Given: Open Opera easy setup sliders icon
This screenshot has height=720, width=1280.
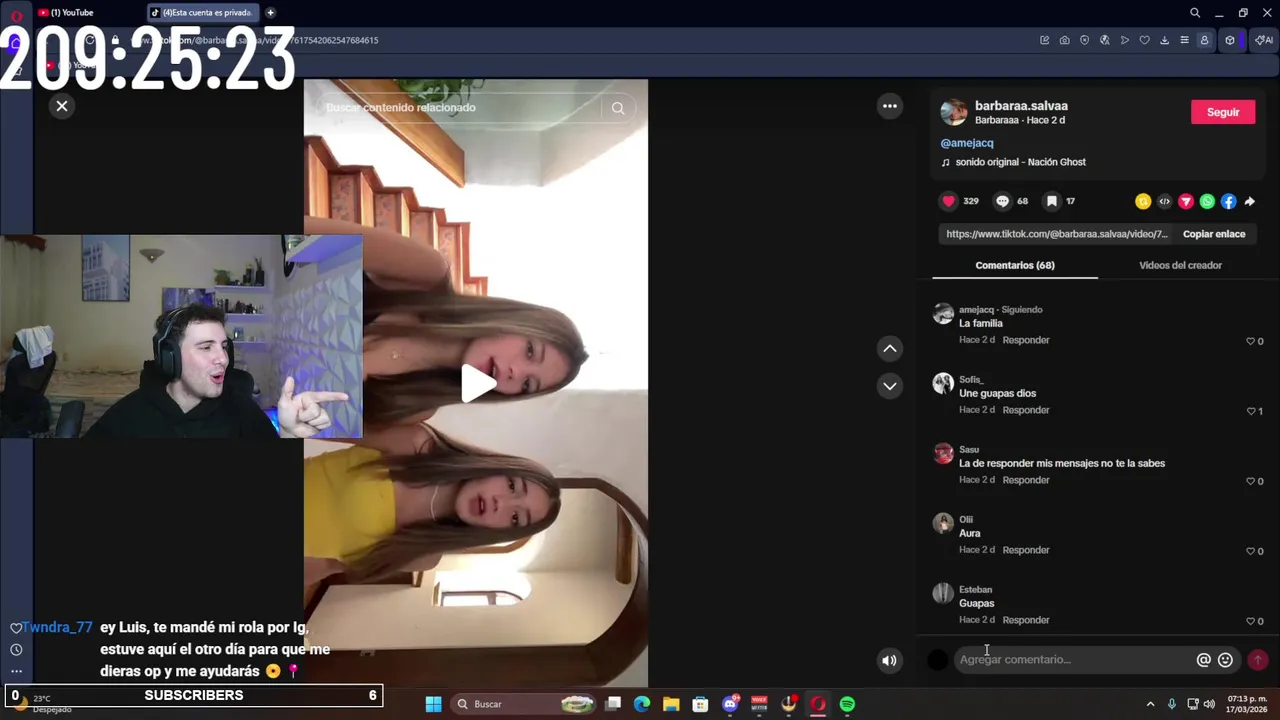Looking at the screenshot, I should [1184, 40].
